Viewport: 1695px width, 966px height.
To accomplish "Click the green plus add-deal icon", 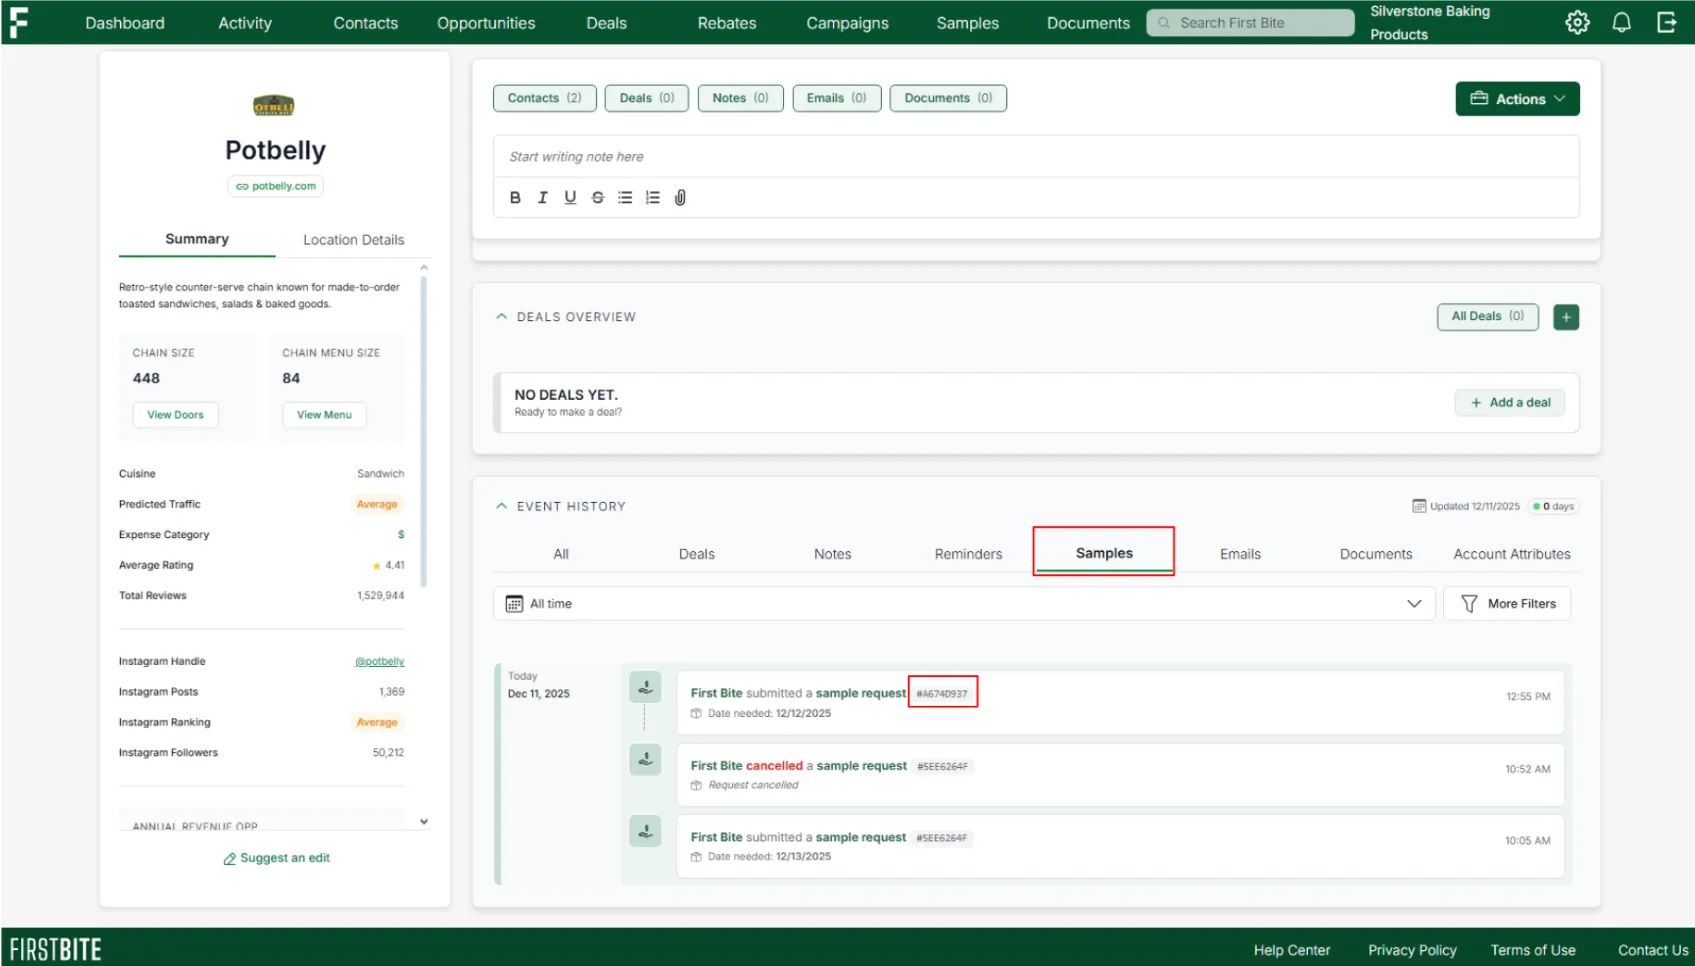I will click(1566, 317).
